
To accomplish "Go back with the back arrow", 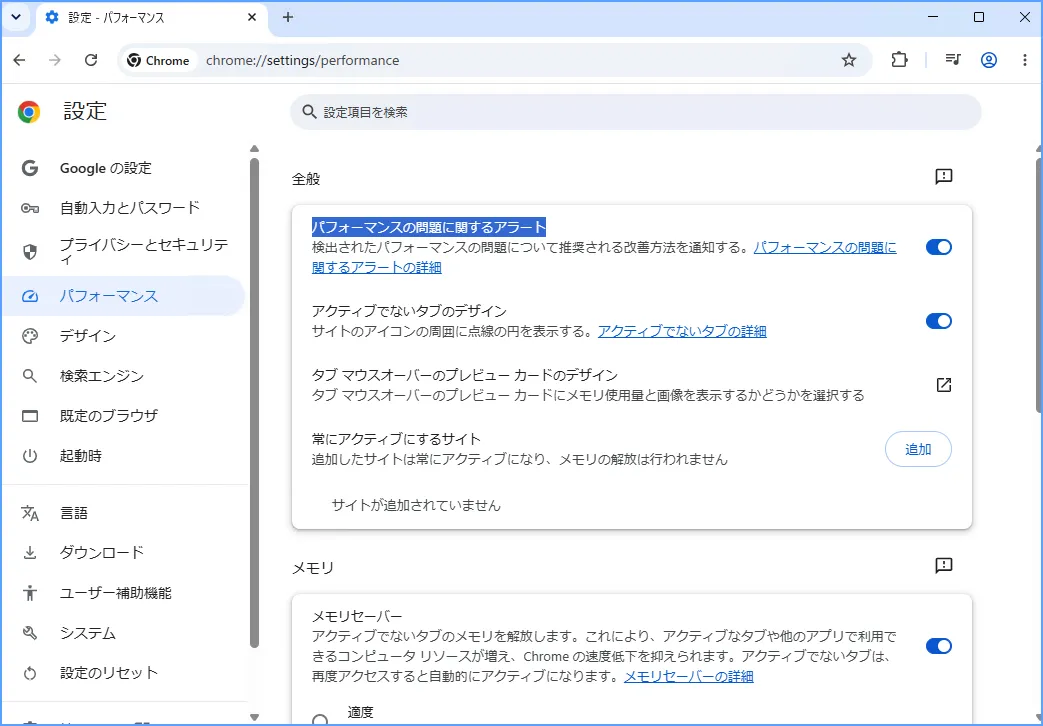I will tap(19, 60).
